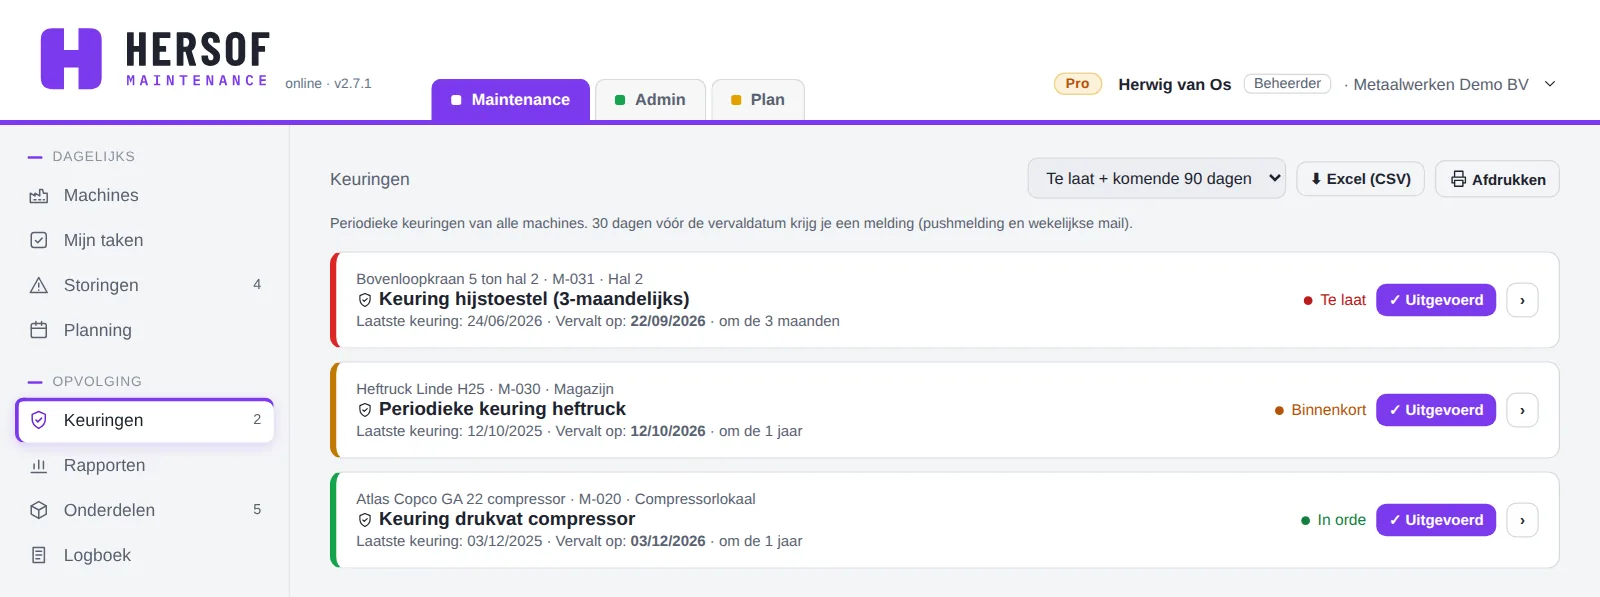Click shield icon beside Periodieke keuring heftruck
The width and height of the screenshot is (1600, 597).
click(365, 410)
